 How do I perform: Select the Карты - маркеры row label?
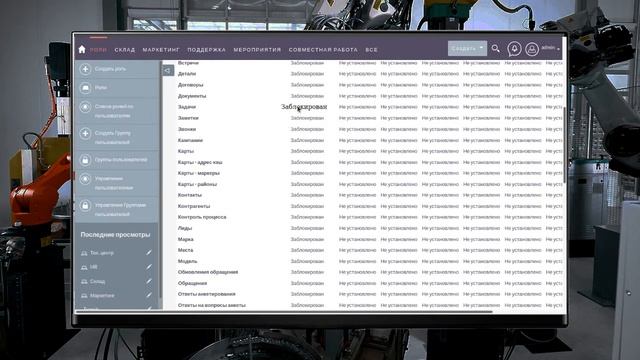coord(199,173)
